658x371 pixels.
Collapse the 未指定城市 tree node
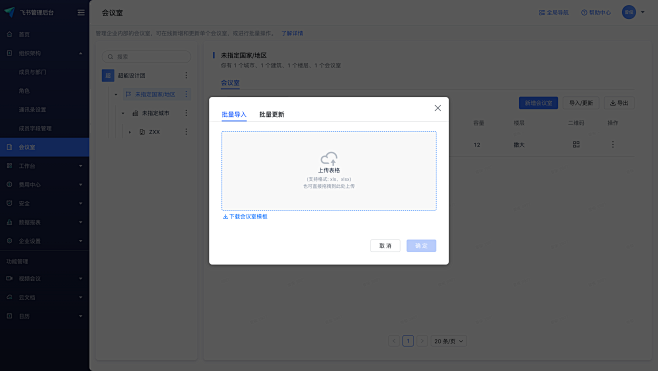[123, 113]
